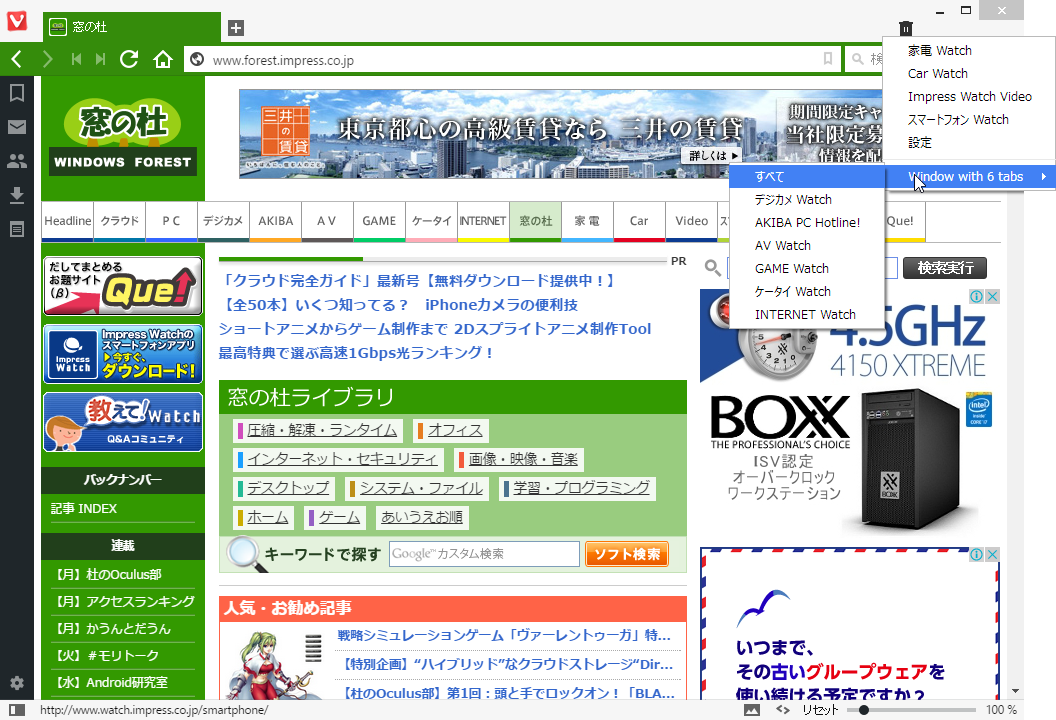Open the Notes panel in the sidebar
The width and height of the screenshot is (1056, 720).
coord(16,228)
